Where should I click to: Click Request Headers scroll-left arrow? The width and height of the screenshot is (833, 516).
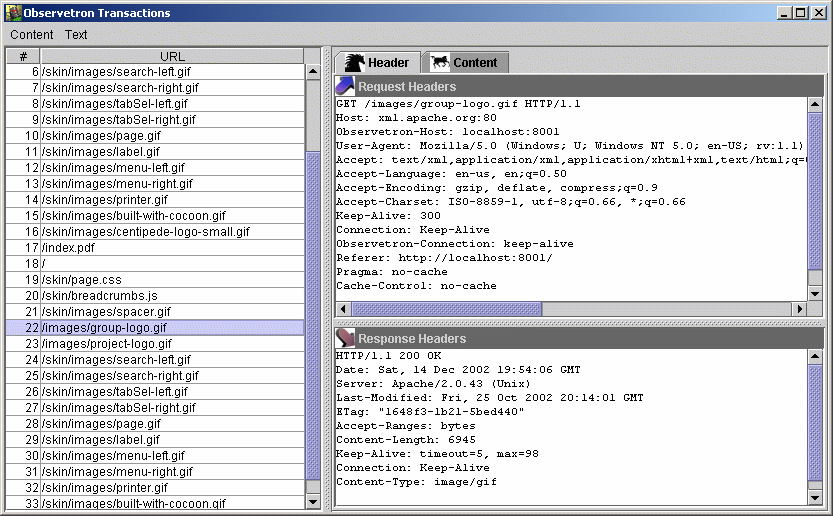343,309
